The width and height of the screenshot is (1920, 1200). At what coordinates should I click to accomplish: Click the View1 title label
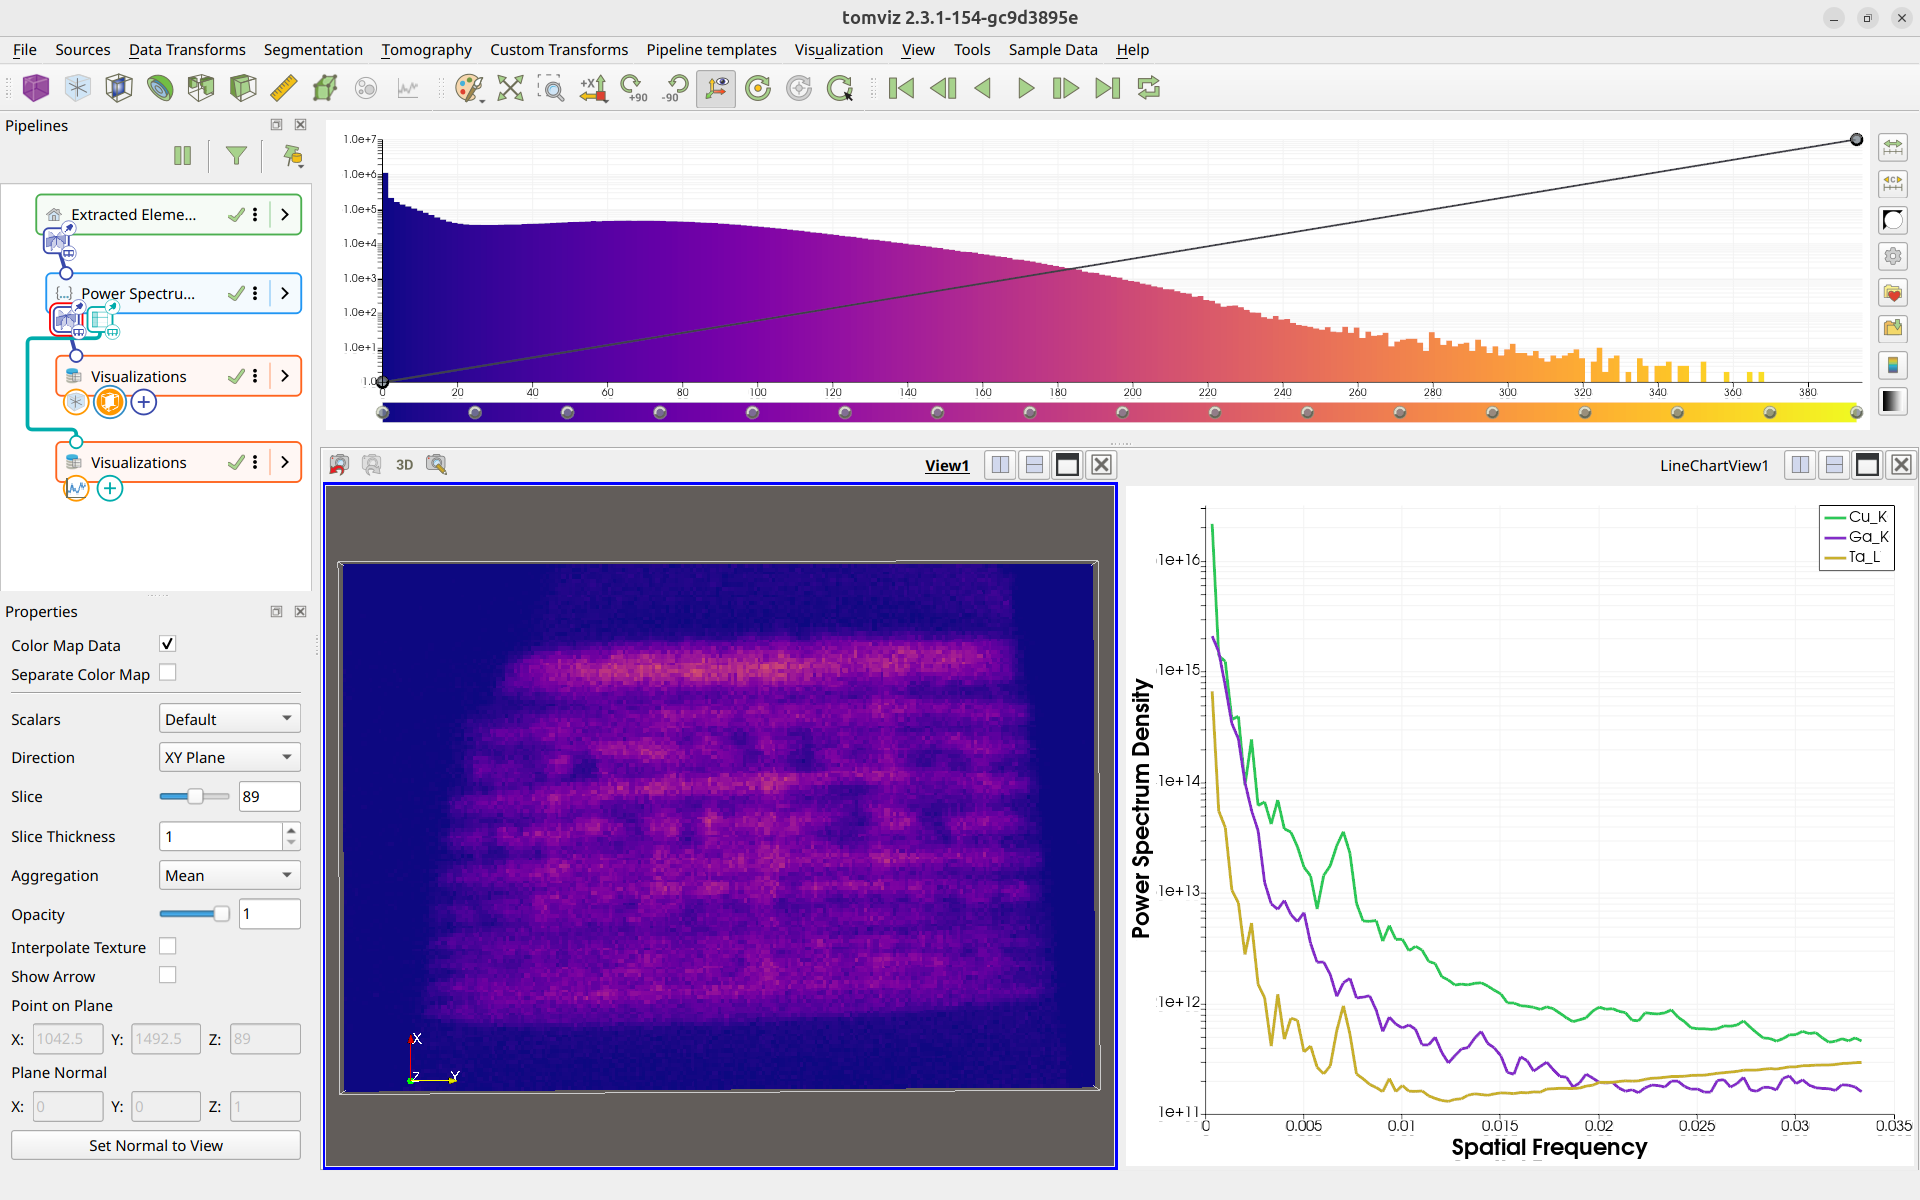click(947, 465)
